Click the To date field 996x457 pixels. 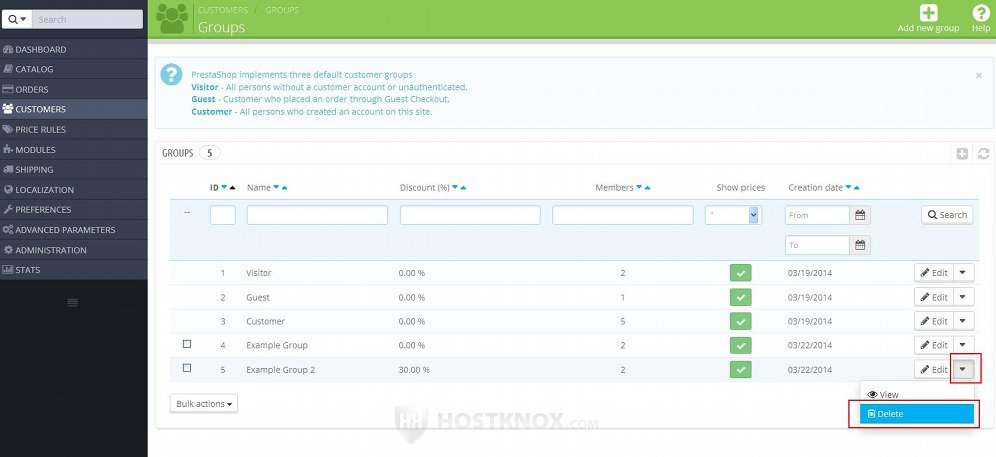pyautogui.click(x=818, y=245)
